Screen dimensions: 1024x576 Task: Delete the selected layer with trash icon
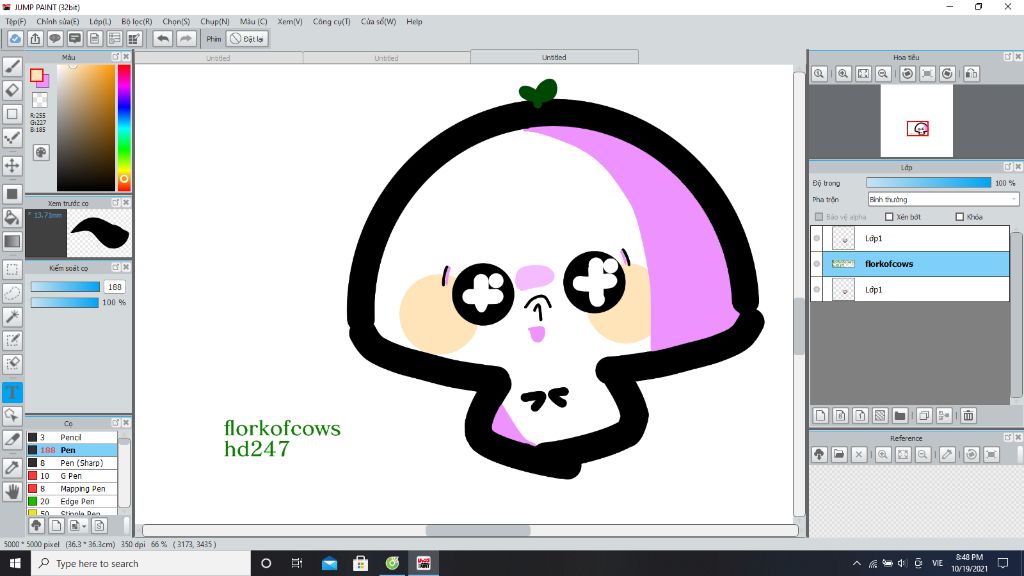968,415
